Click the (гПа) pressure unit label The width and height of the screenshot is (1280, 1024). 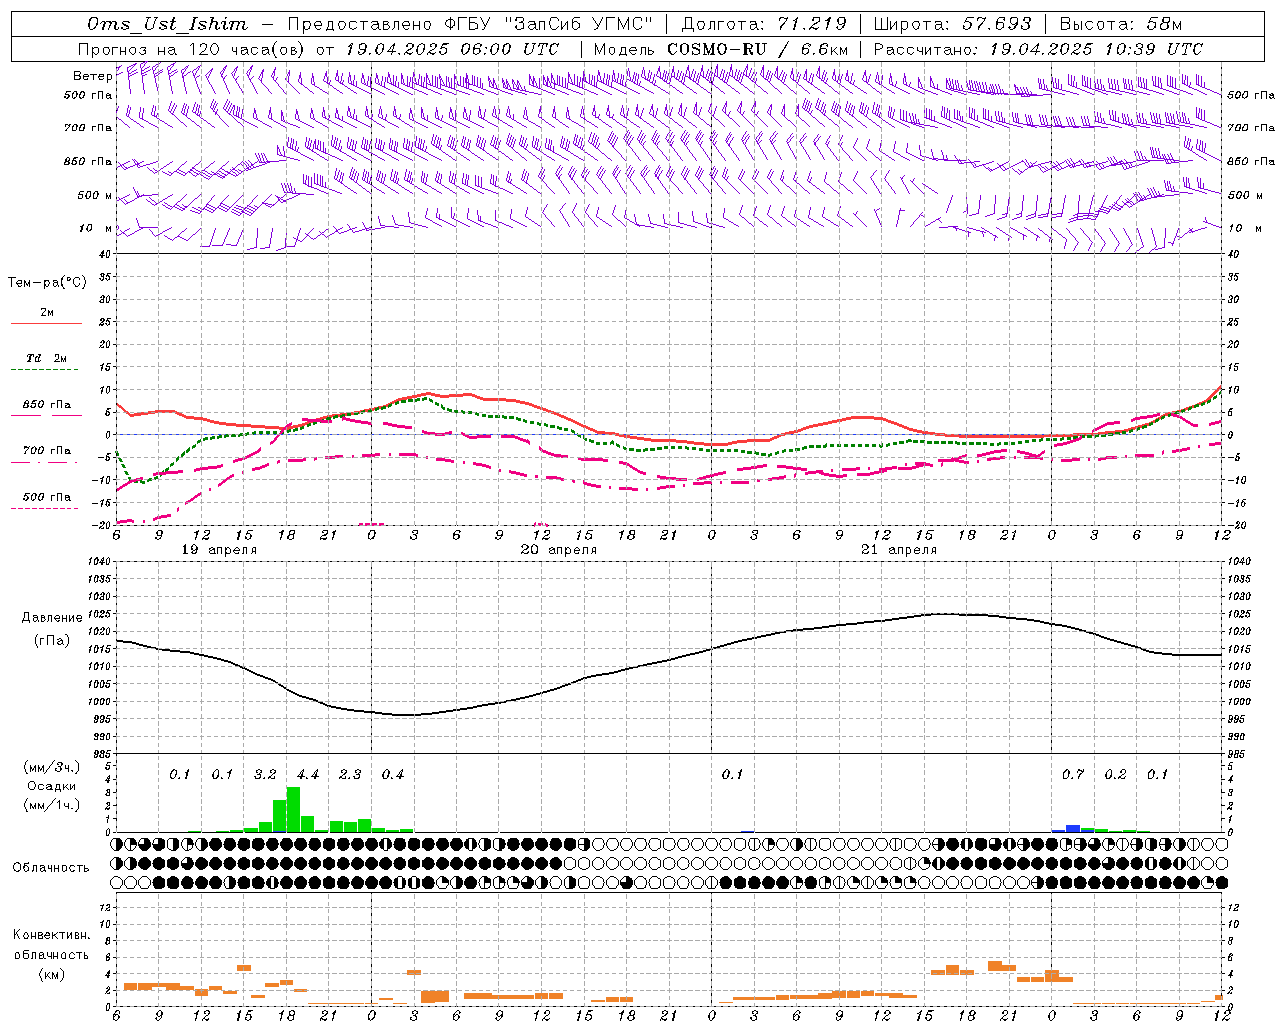click(52, 641)
